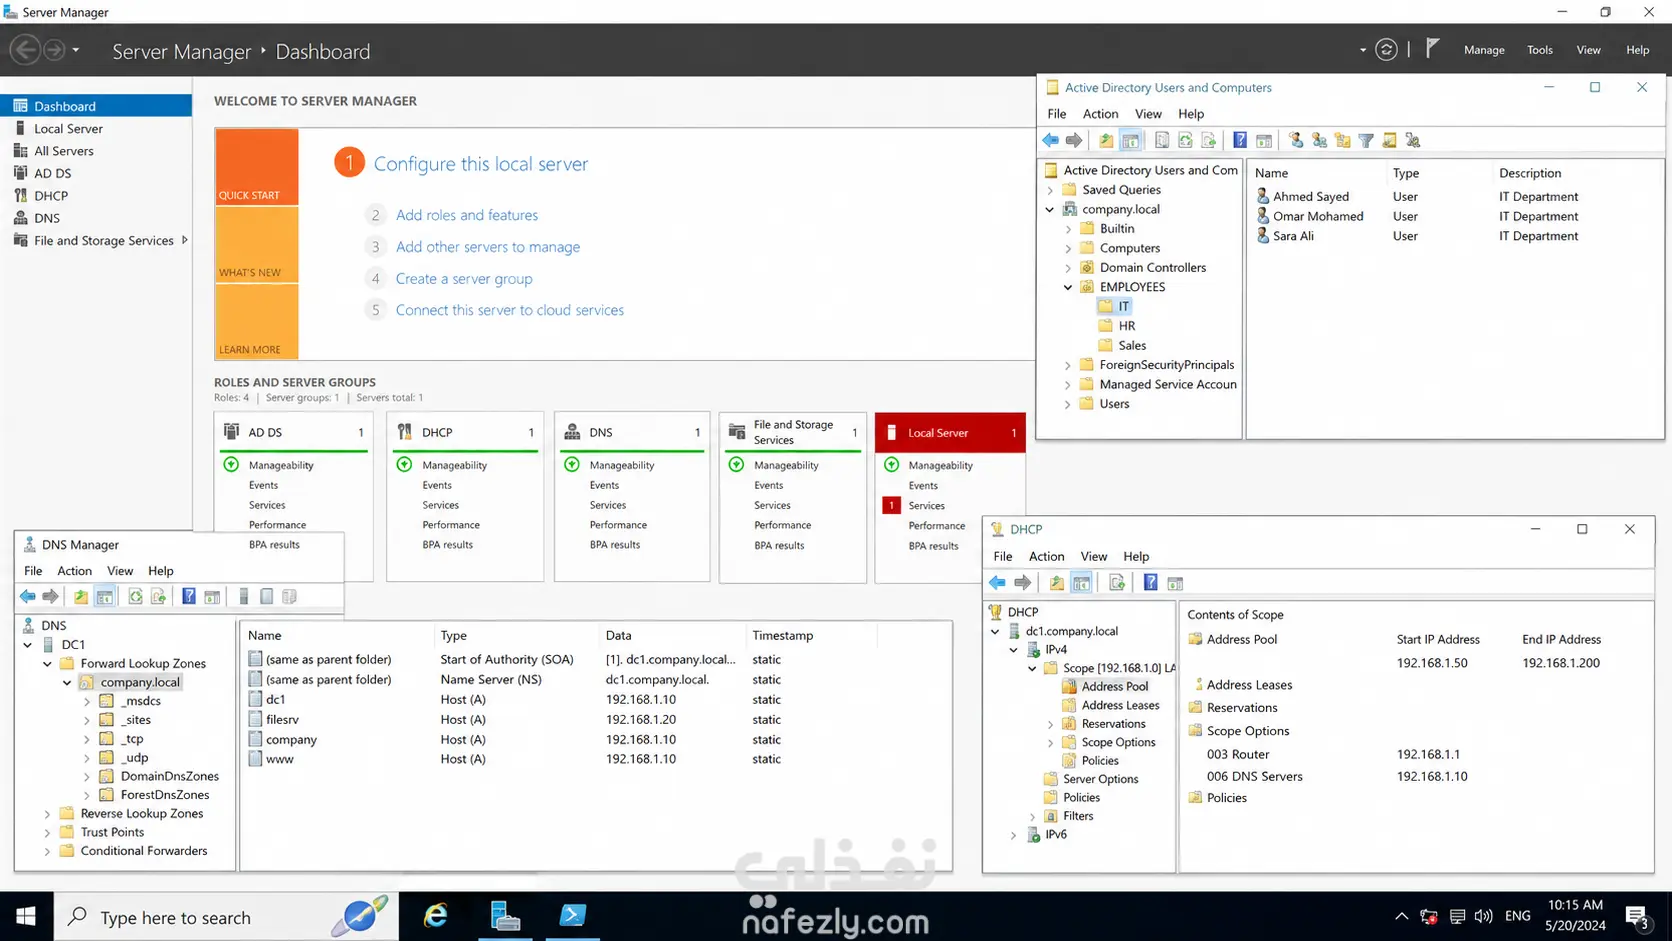Click filter icon in AD Users toolbar
The image size is (1672, 941).
click(1366, 141)
